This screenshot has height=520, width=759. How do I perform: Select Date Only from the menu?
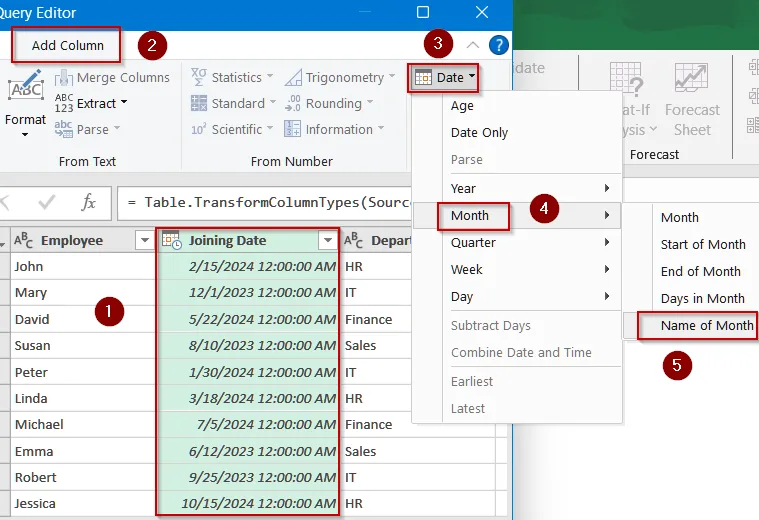coord(479,133)
